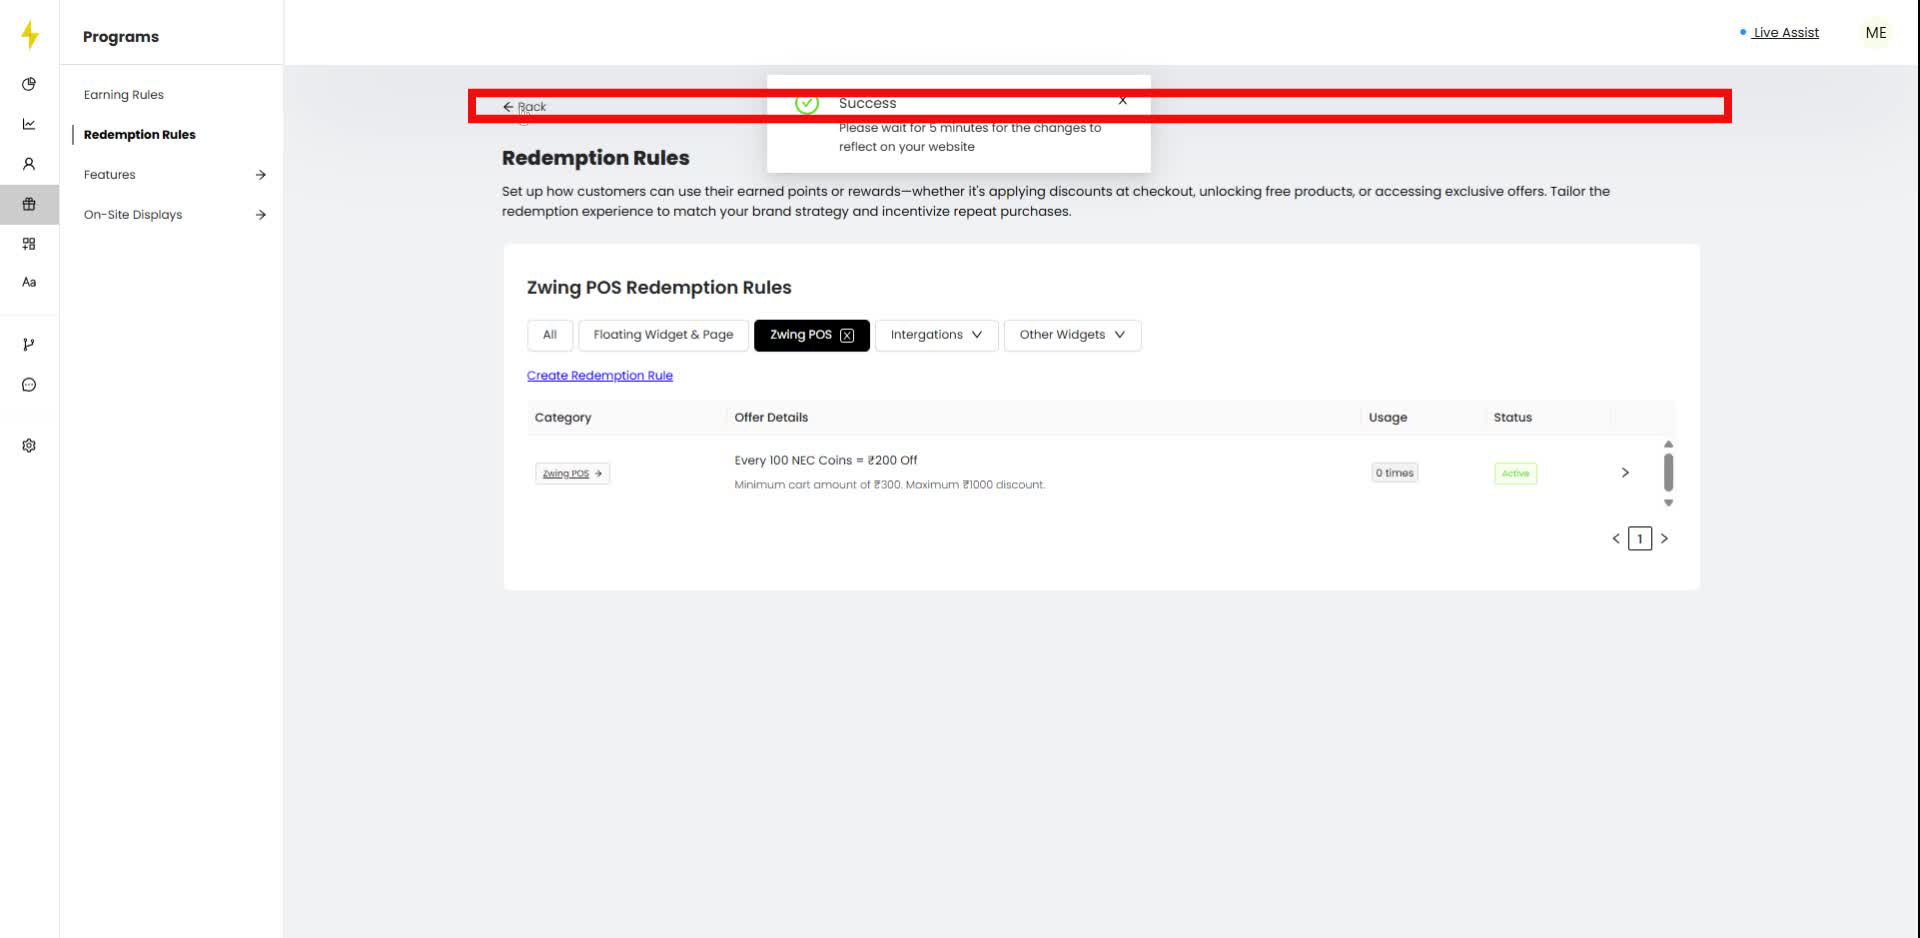This screenshot has width=1920, height=938.
Task: Open the Other Widgets dropdown
Action: pos(1071,335)
